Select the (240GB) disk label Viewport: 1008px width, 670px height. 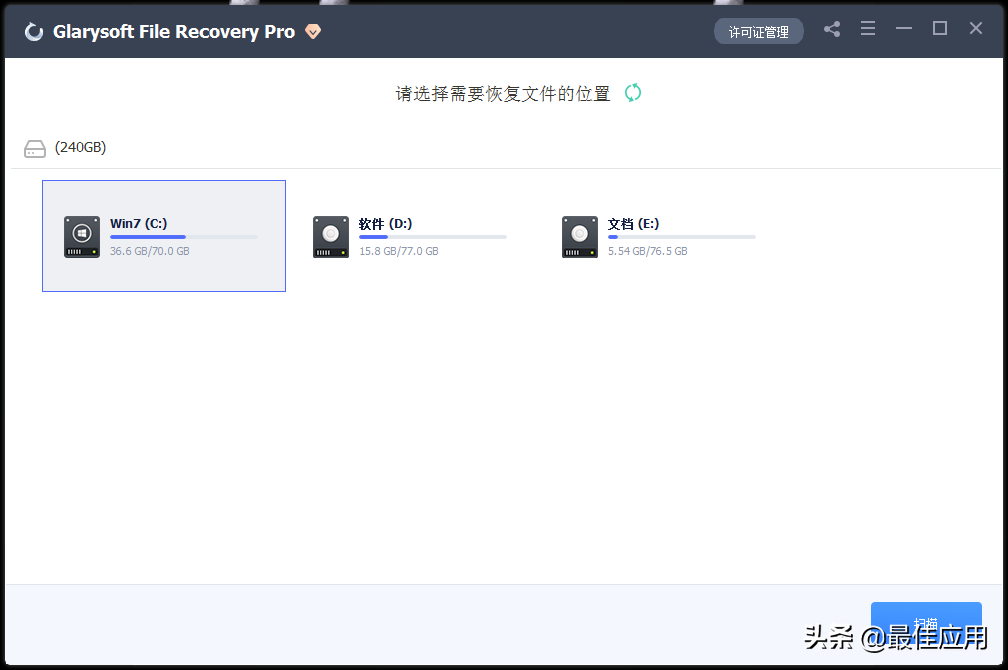[x=80, y=147]
